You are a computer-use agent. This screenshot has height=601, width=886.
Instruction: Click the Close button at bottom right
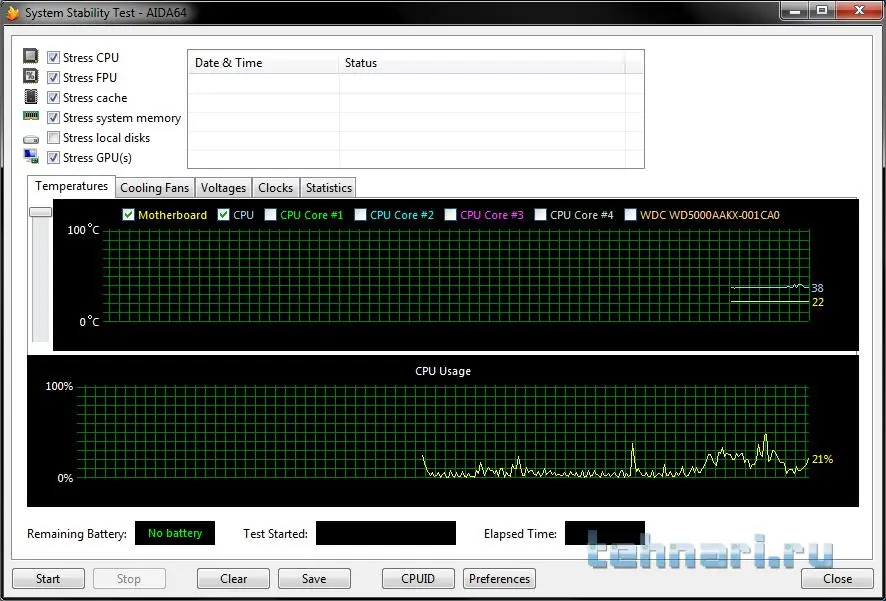point(837,578)
